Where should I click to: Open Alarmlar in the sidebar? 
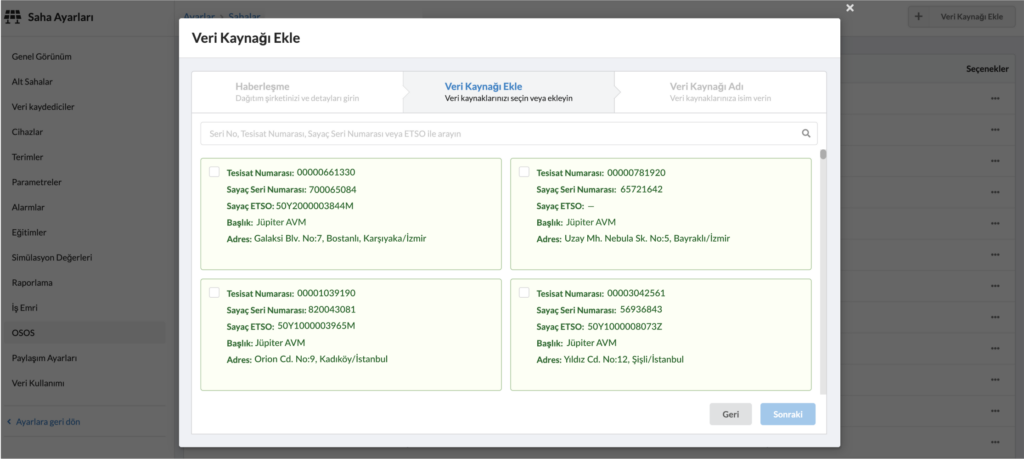(x=28, y=207)
